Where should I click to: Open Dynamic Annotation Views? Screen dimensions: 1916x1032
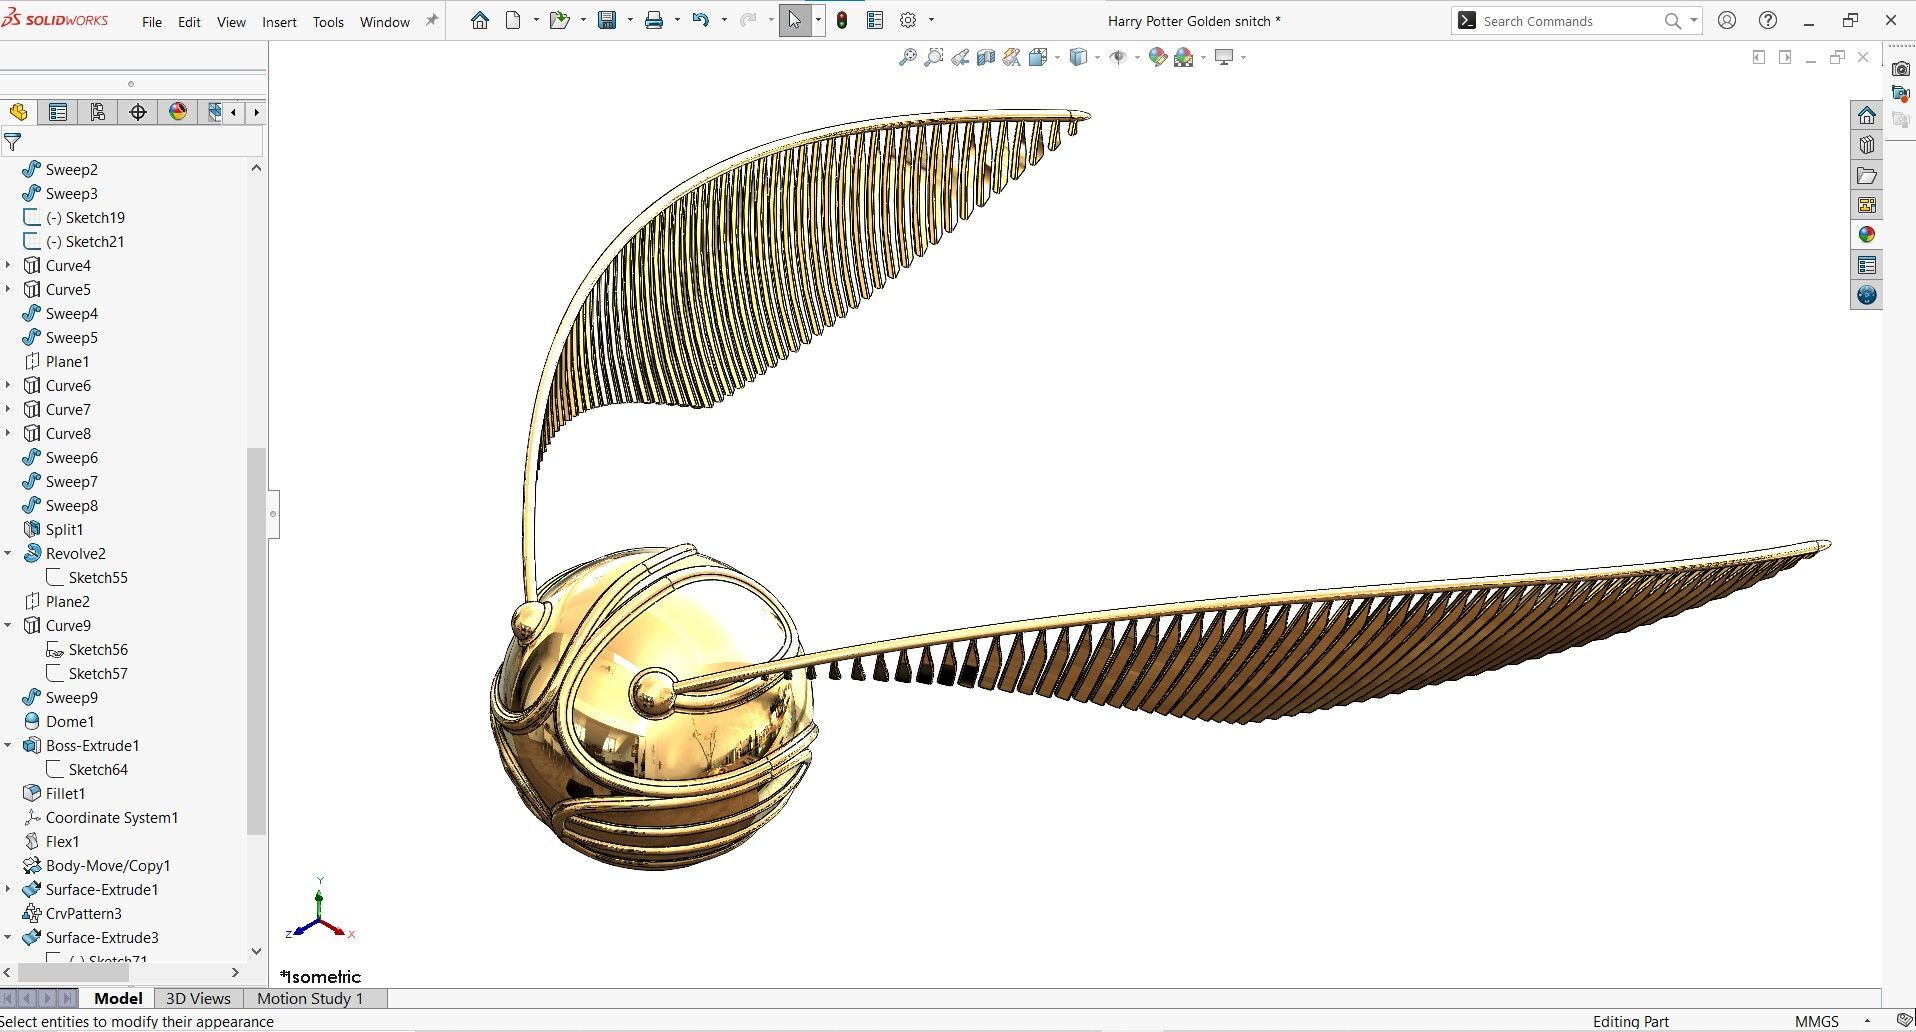(x=1012, y=57)
